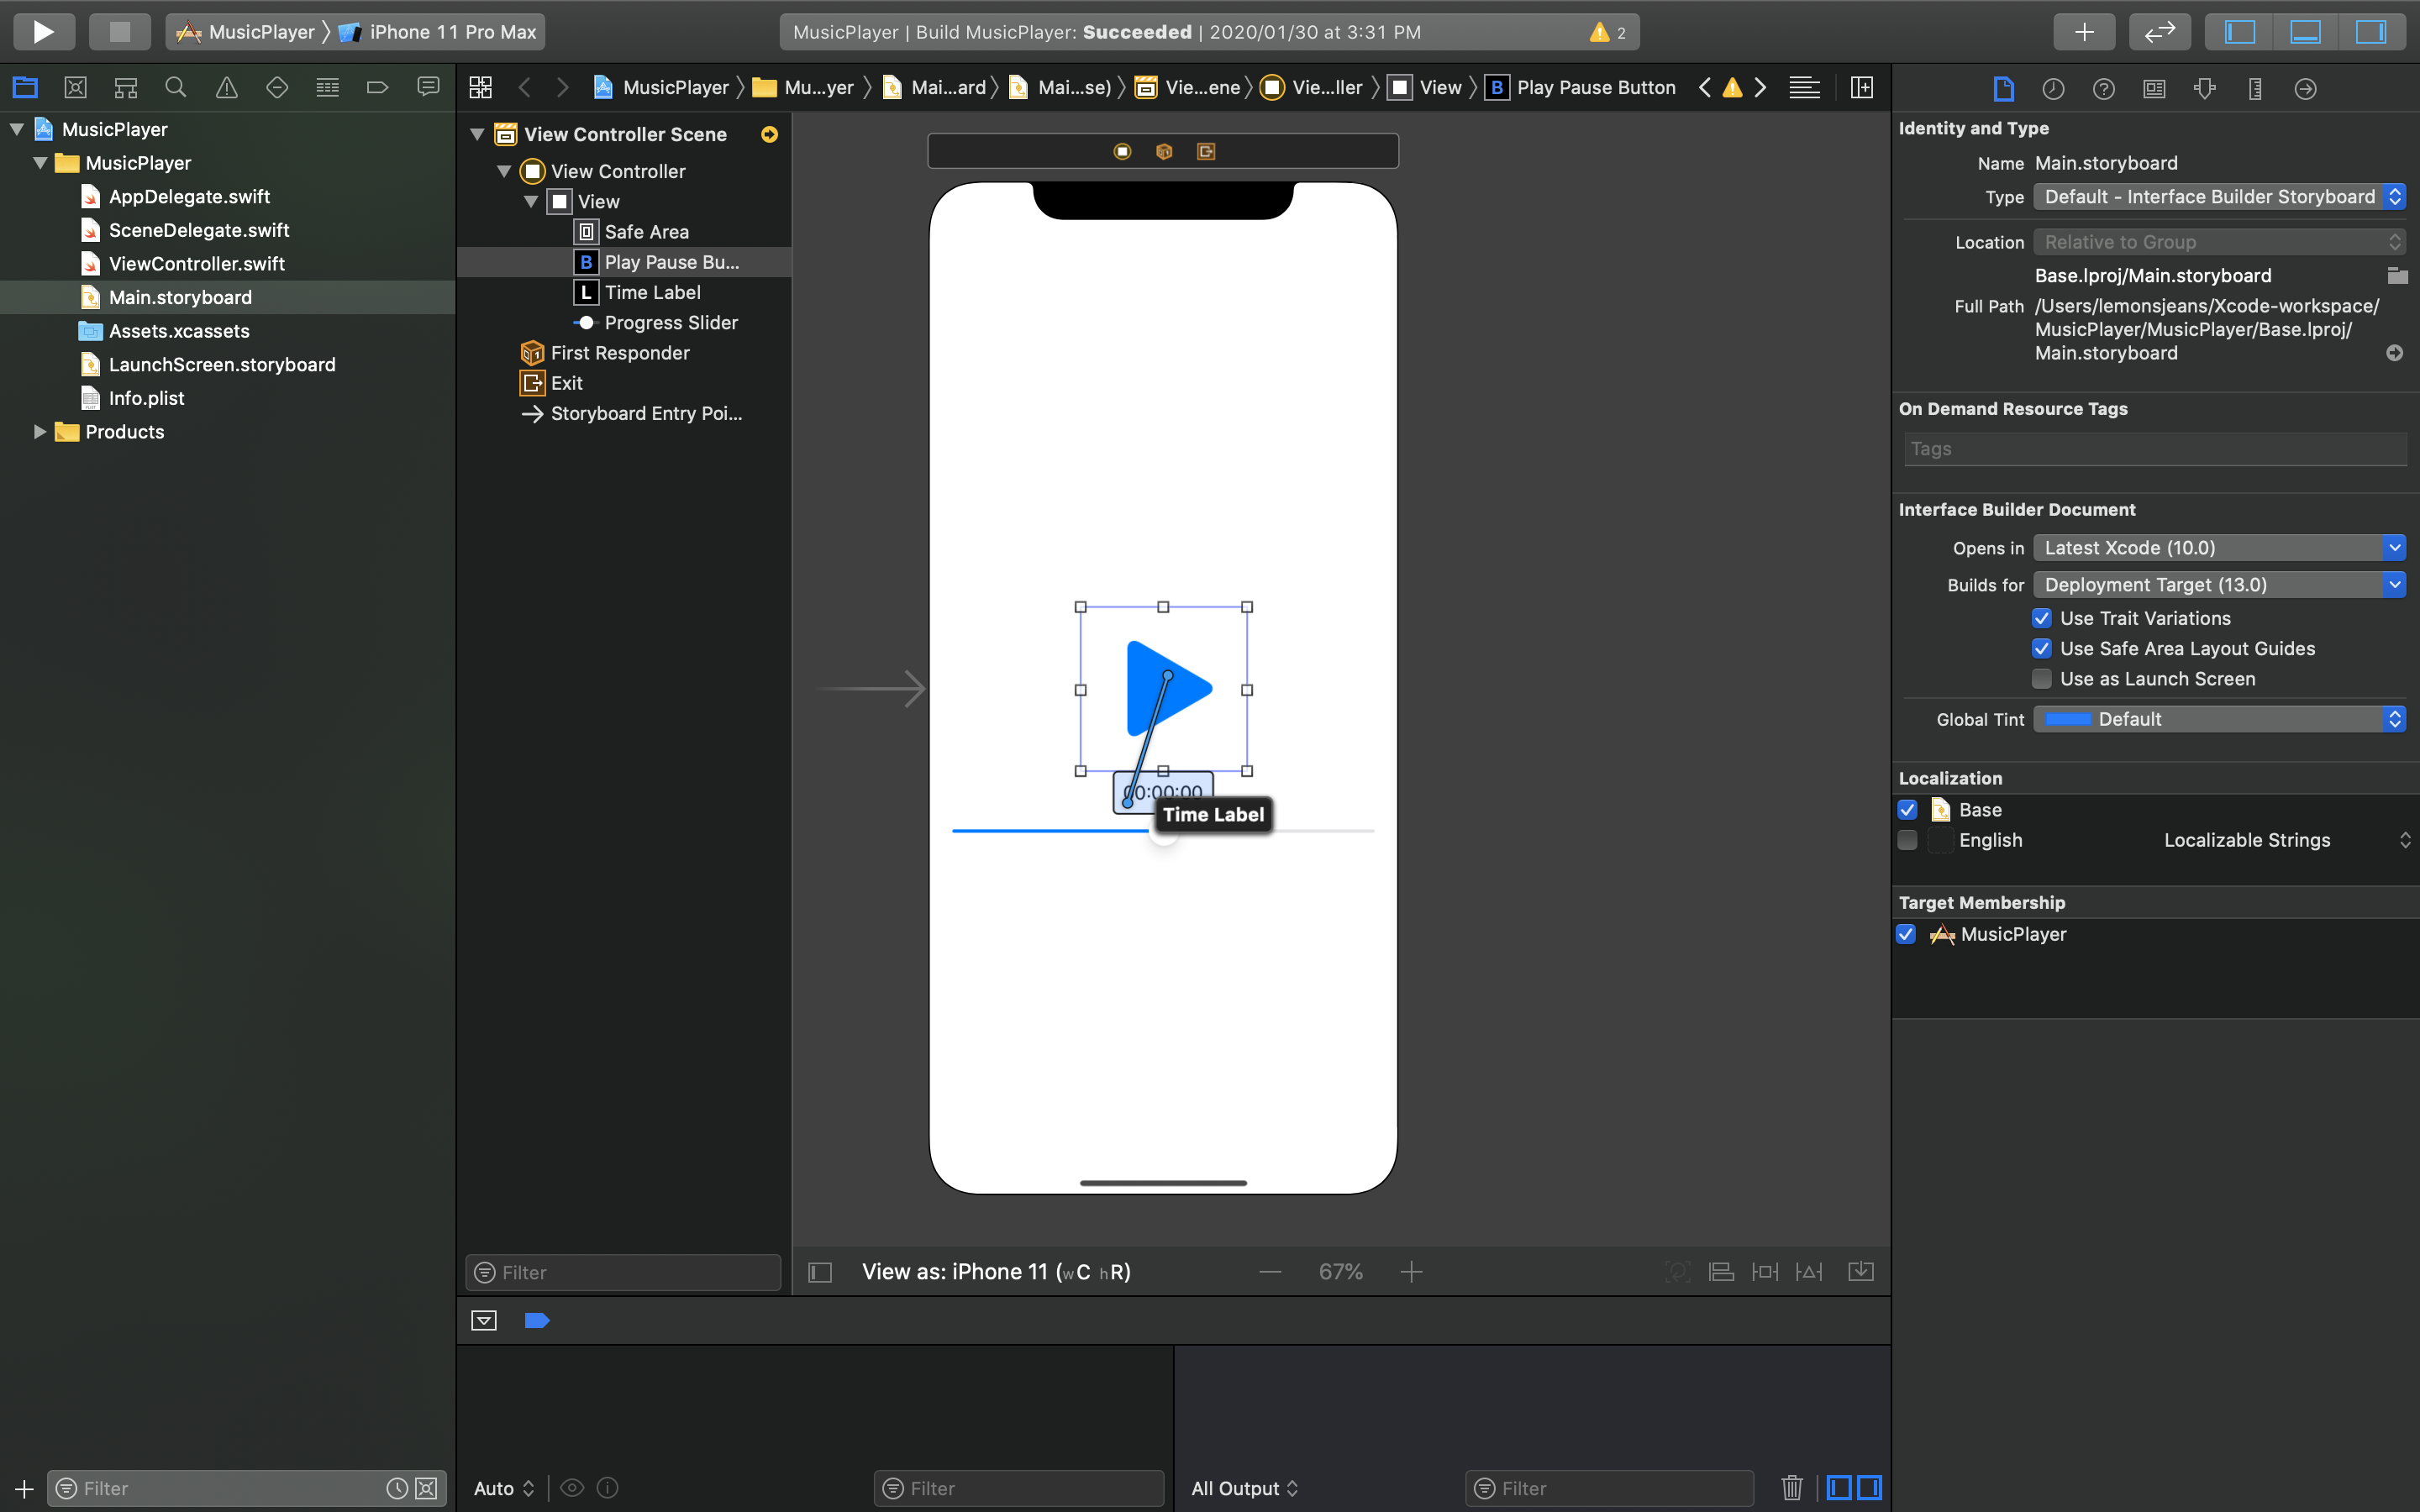Show the Attributes inspector
The height and width of the screenshot is (1512, 2420).
[2204, 89]
